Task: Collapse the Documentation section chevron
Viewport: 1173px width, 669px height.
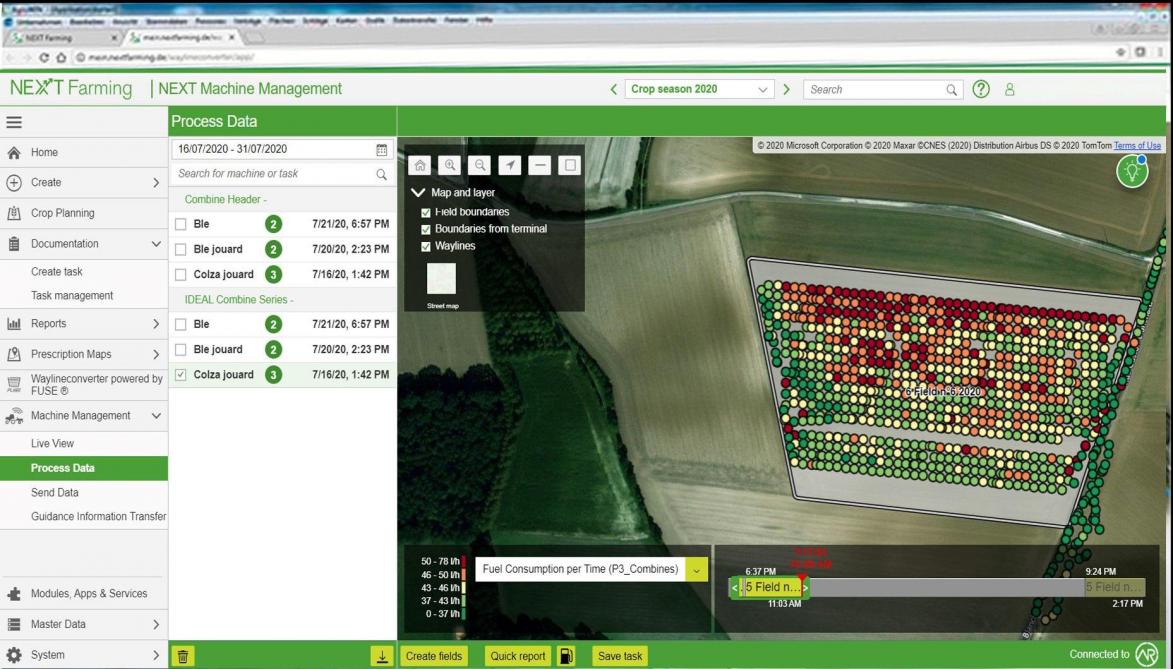Action: 156,244
